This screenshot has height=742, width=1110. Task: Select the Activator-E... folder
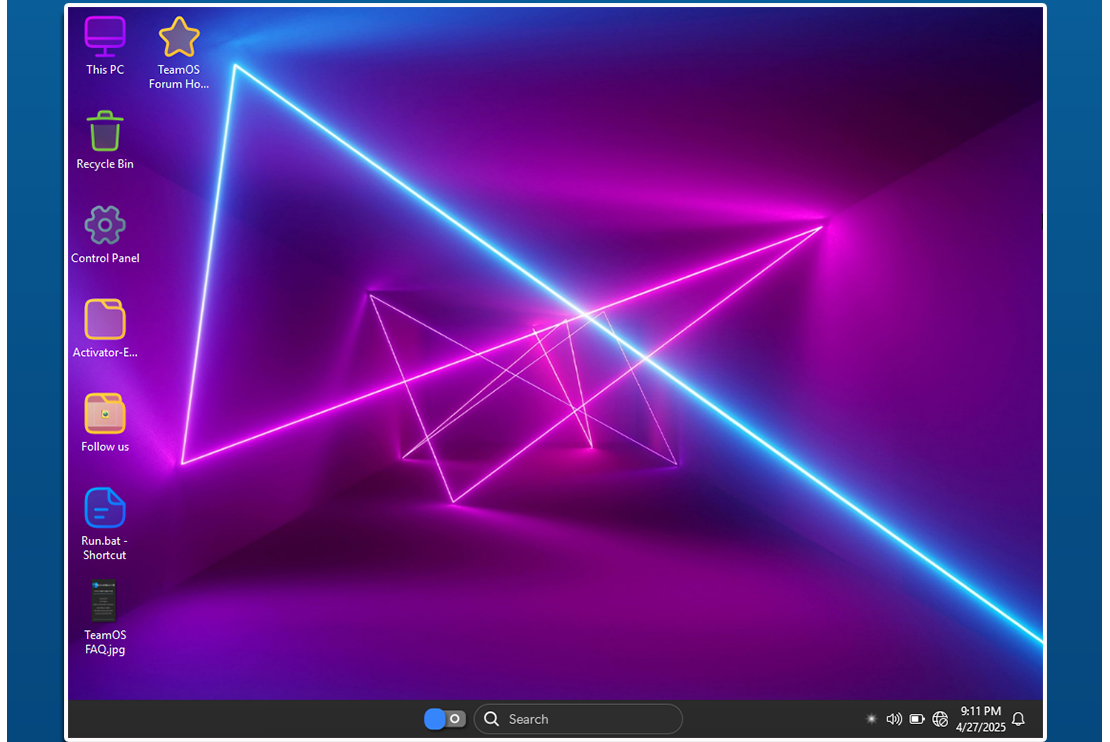coord(105,320)
